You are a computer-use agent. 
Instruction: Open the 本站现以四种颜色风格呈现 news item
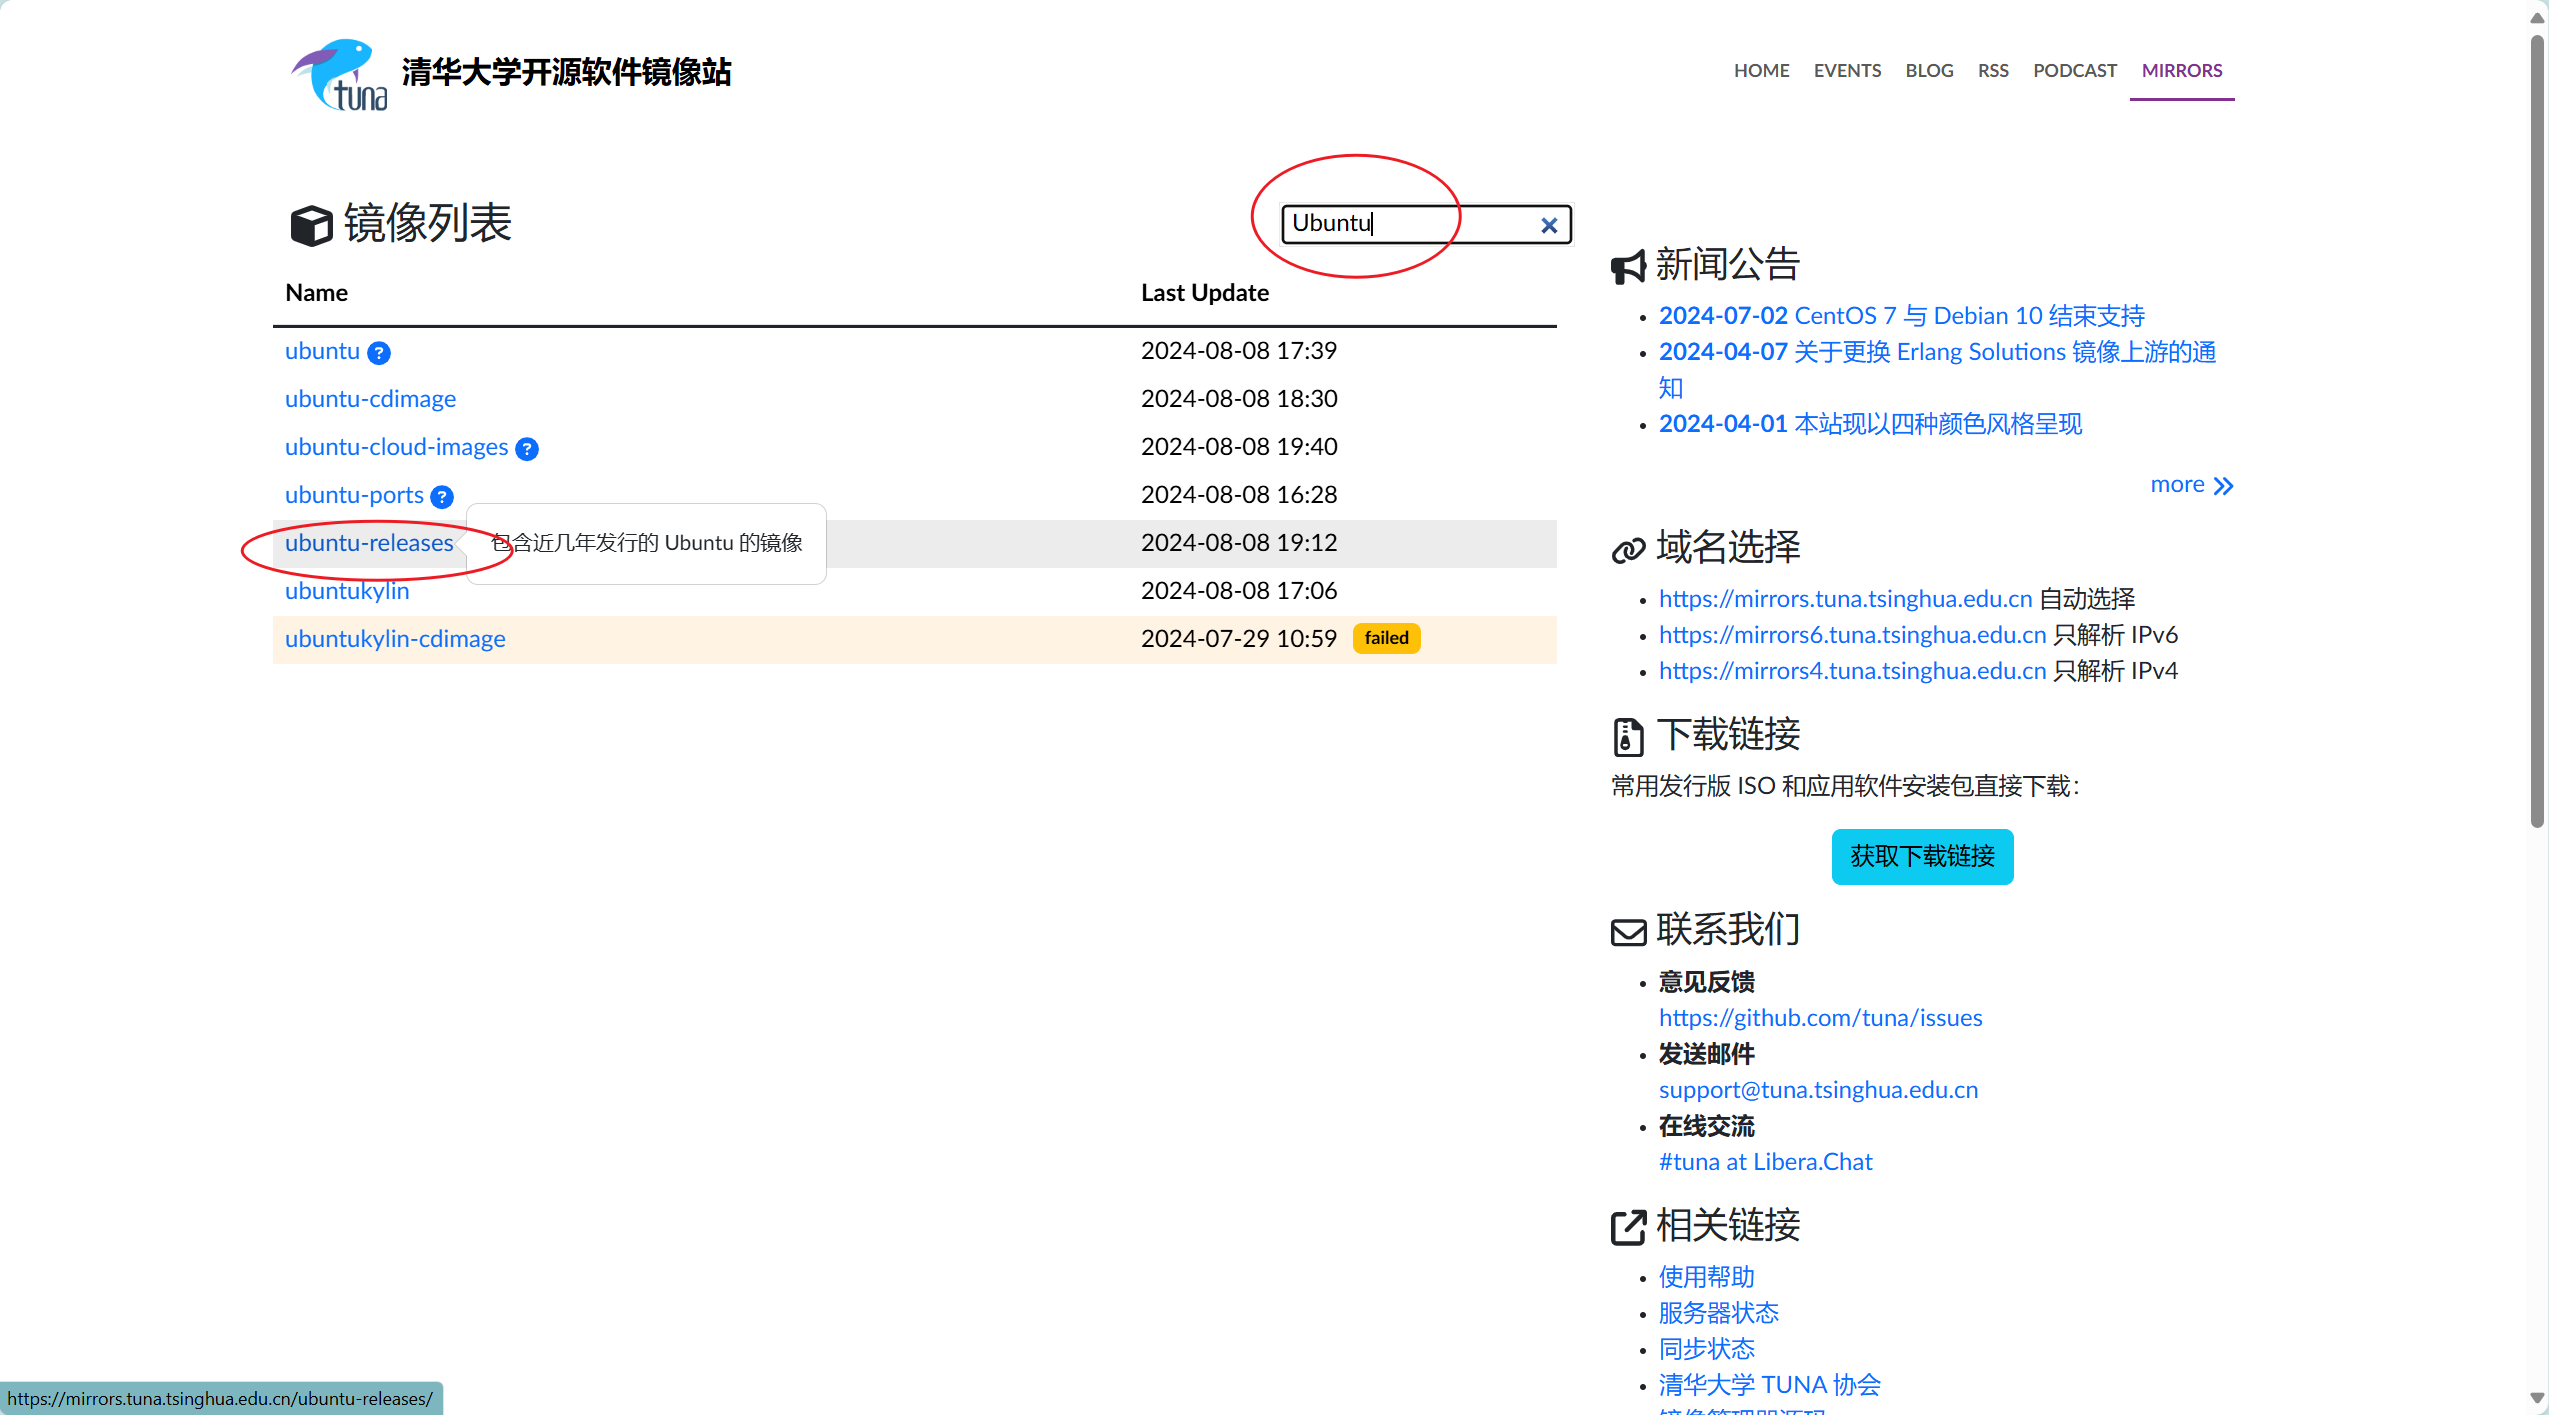point(1870,424)
